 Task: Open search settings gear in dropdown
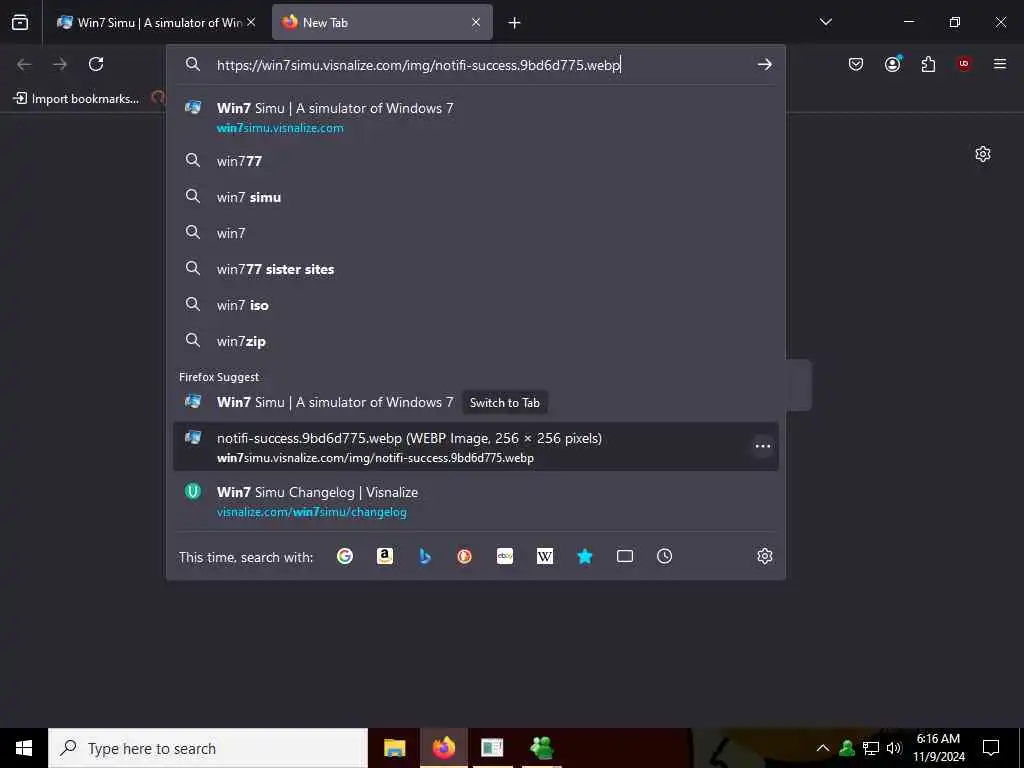coord(764,556)
